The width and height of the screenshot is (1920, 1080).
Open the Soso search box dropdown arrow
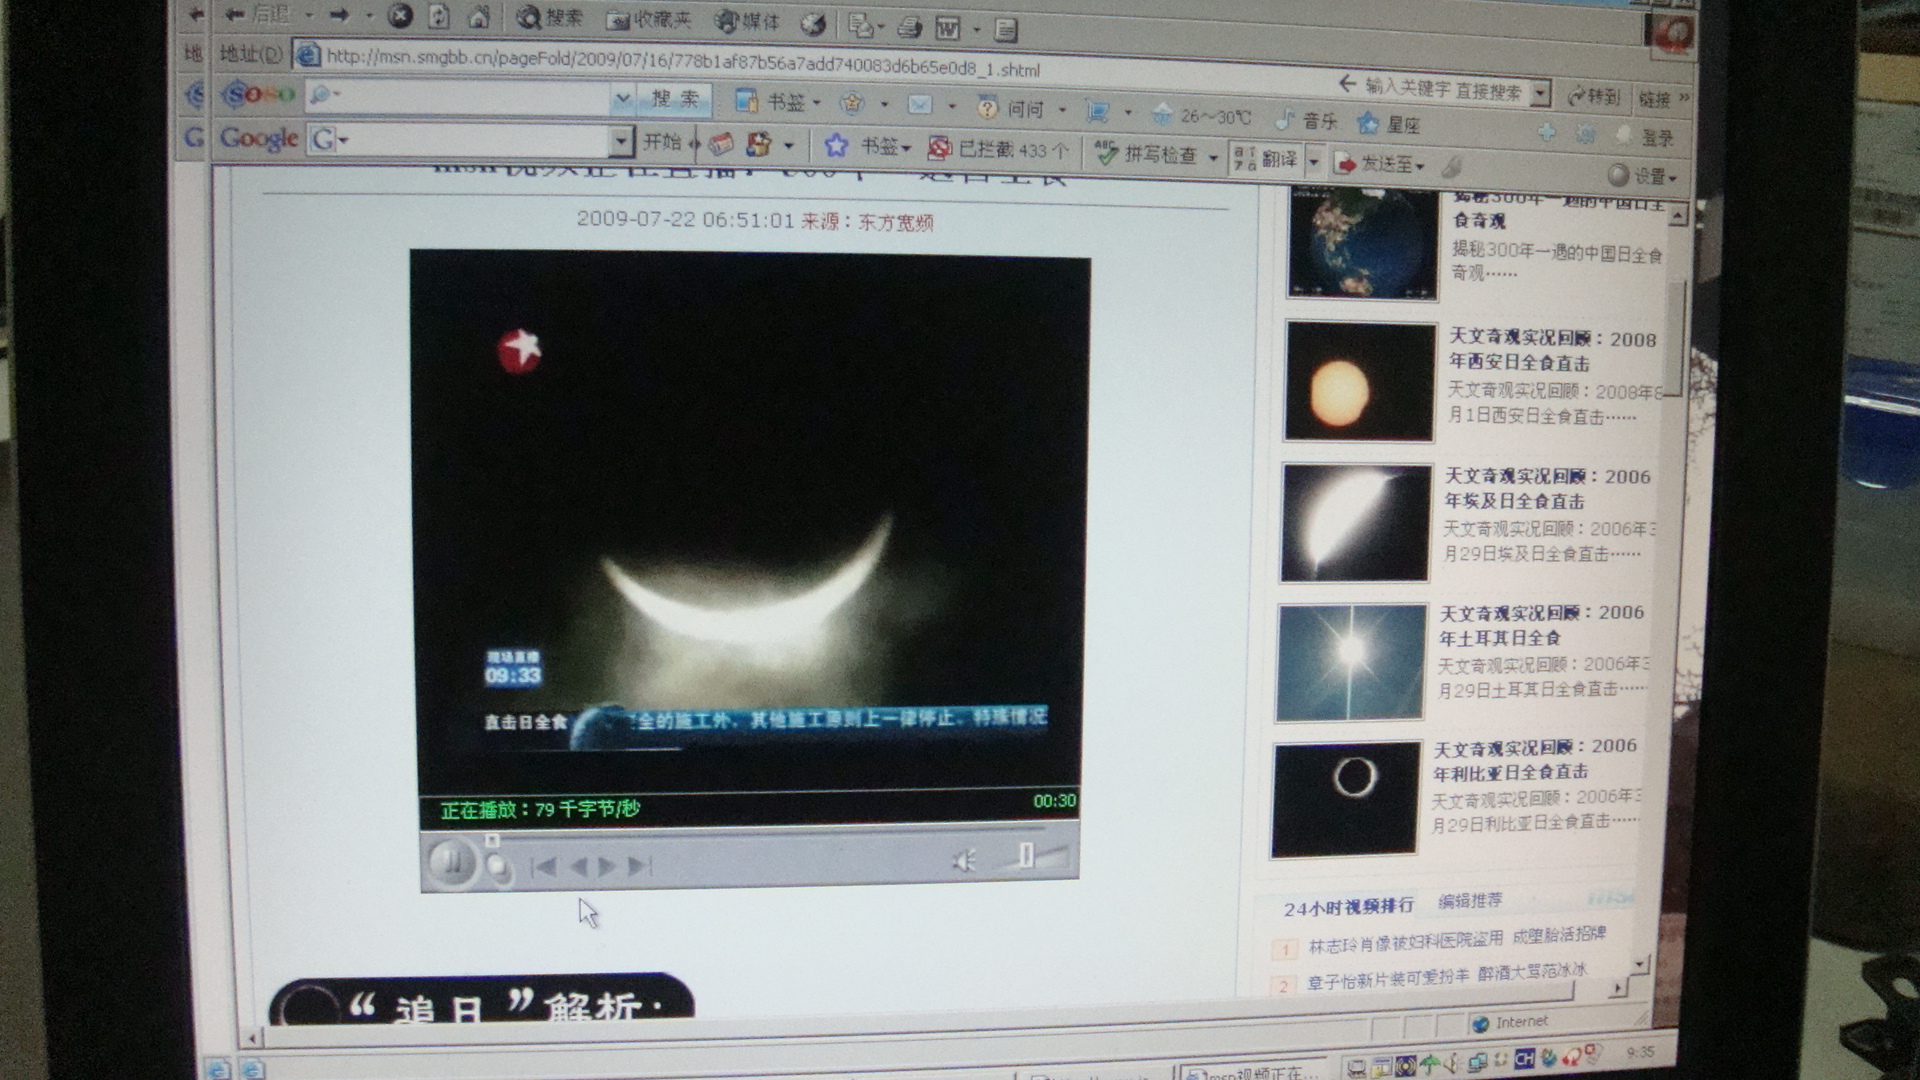click(622, 98)
